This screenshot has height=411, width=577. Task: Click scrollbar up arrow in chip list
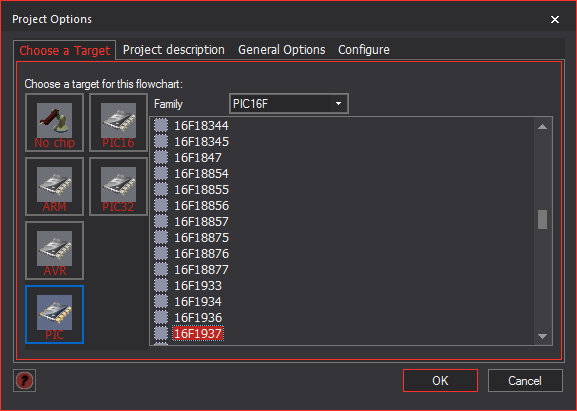[542, 127]
